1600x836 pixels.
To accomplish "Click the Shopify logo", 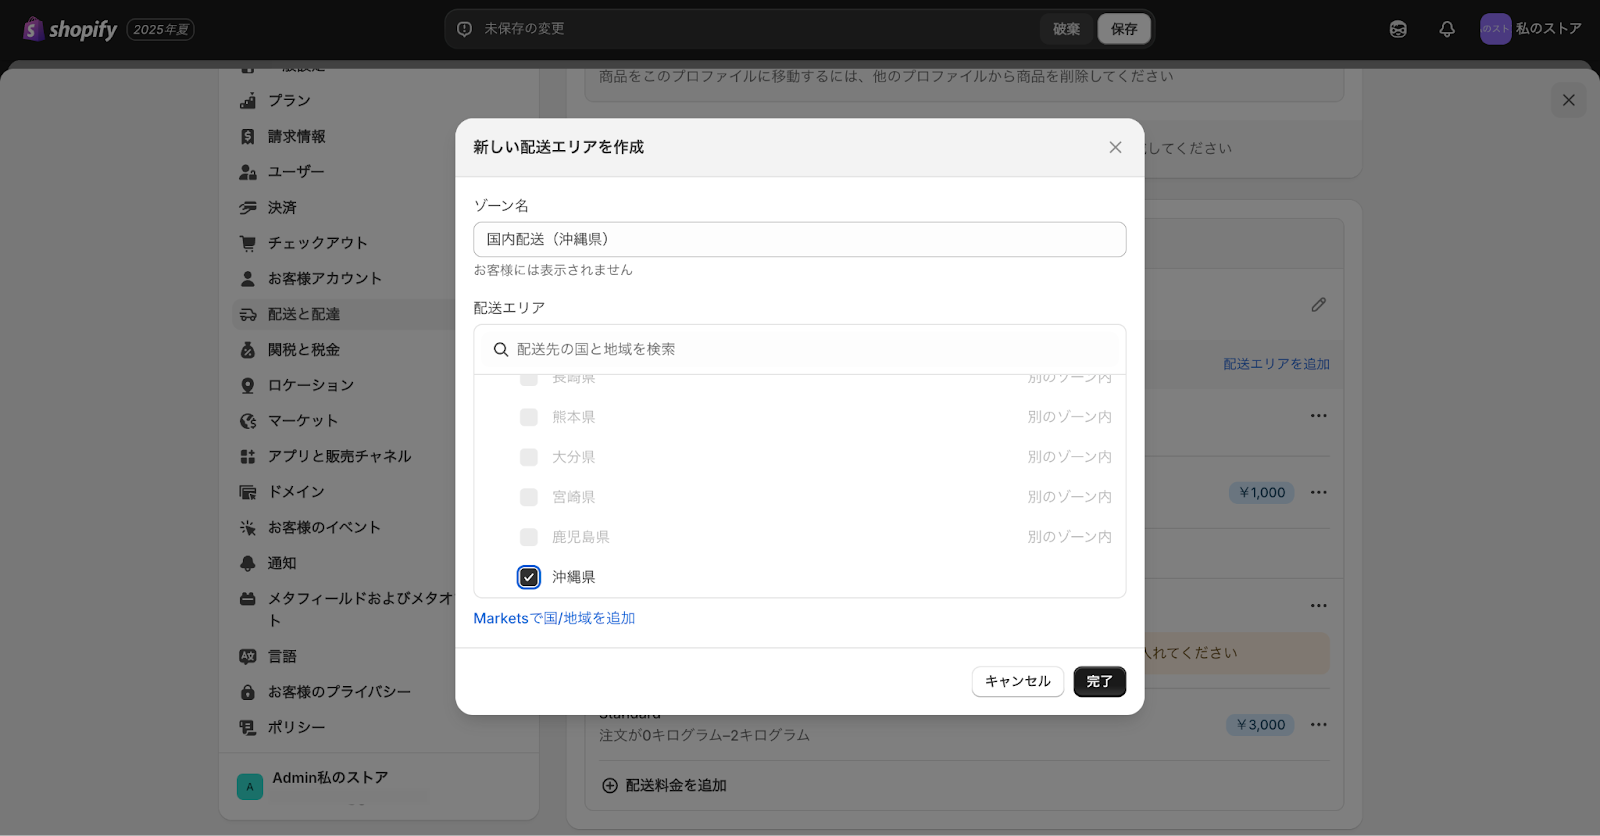I will click(x=70, y=29).
